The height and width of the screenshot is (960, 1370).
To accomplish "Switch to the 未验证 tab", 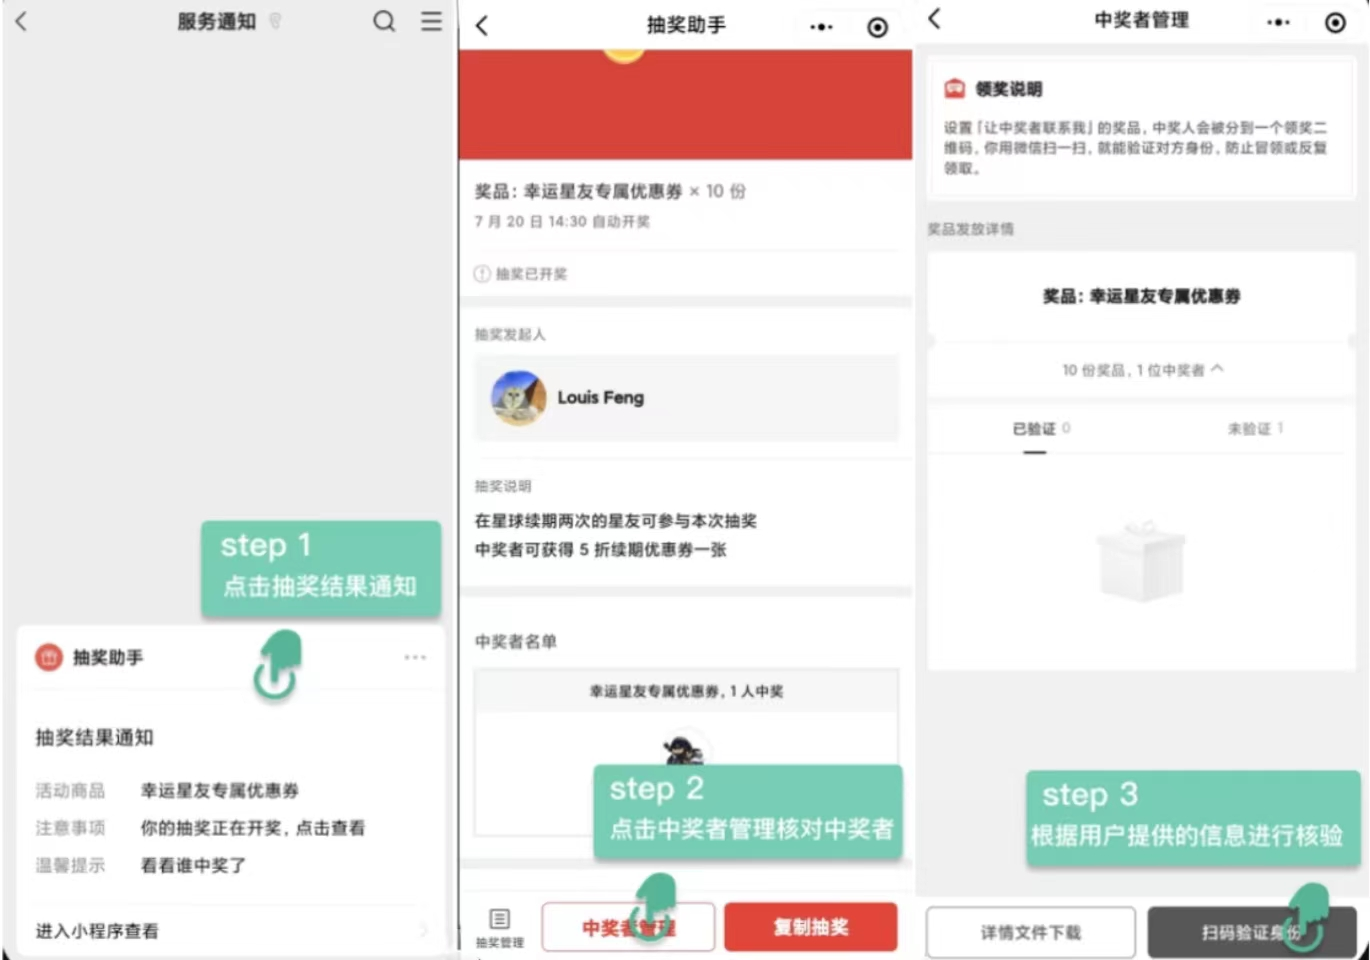I will click(1255, 429).
